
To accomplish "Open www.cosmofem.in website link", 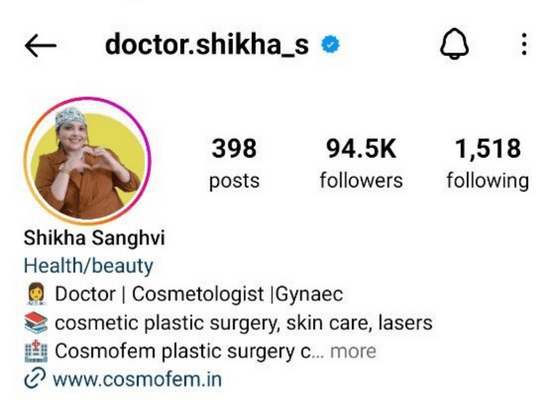I will [137, 379].
